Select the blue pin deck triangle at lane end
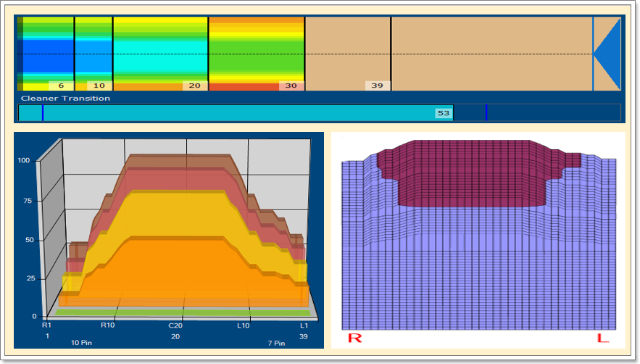The height and width of the screenshot is (364, 640). pos(607,54)
